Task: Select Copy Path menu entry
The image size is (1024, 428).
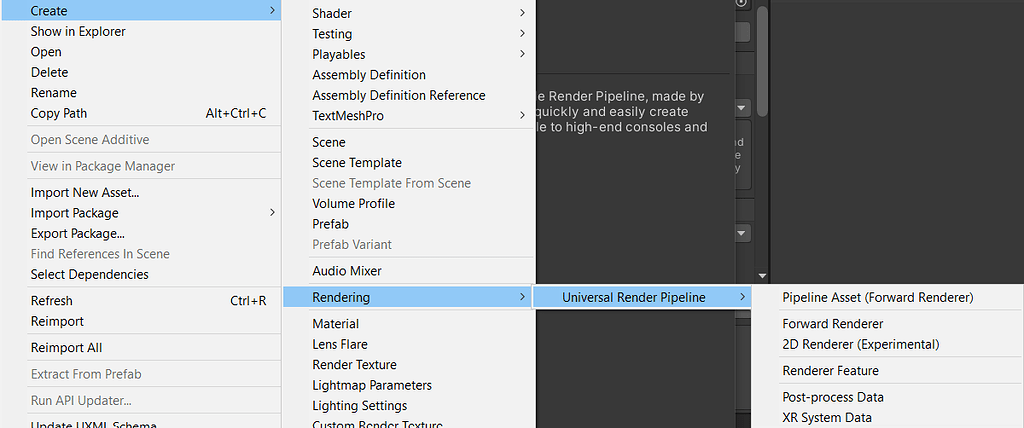Action: (x=59, y=114)
